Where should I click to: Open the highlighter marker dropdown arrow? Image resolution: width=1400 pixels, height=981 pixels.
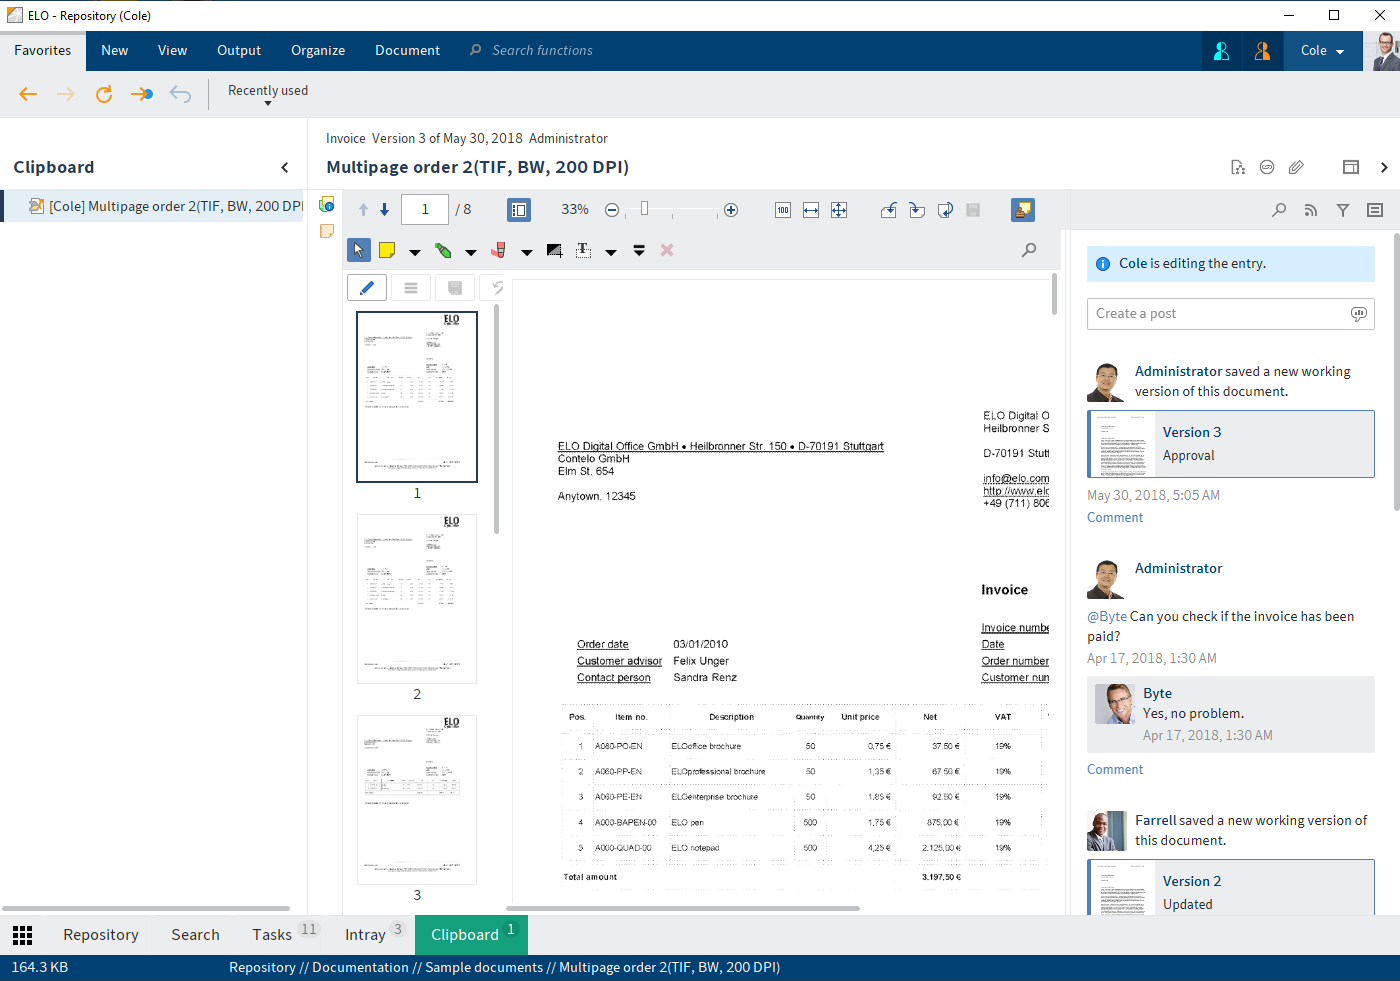471,252
